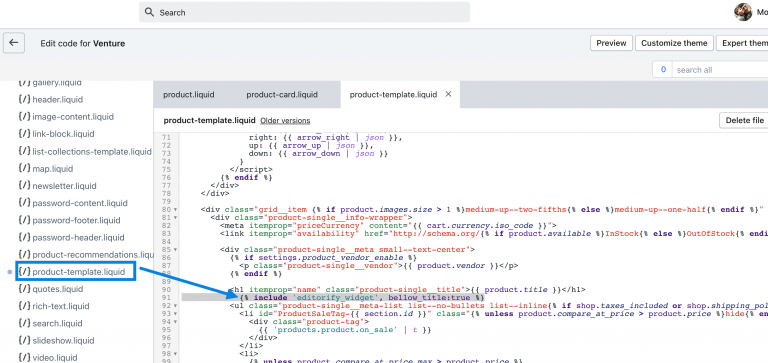Open Customize theme
Image resolution: width=768 pixels, height=363 pixels.
point(674,43)
